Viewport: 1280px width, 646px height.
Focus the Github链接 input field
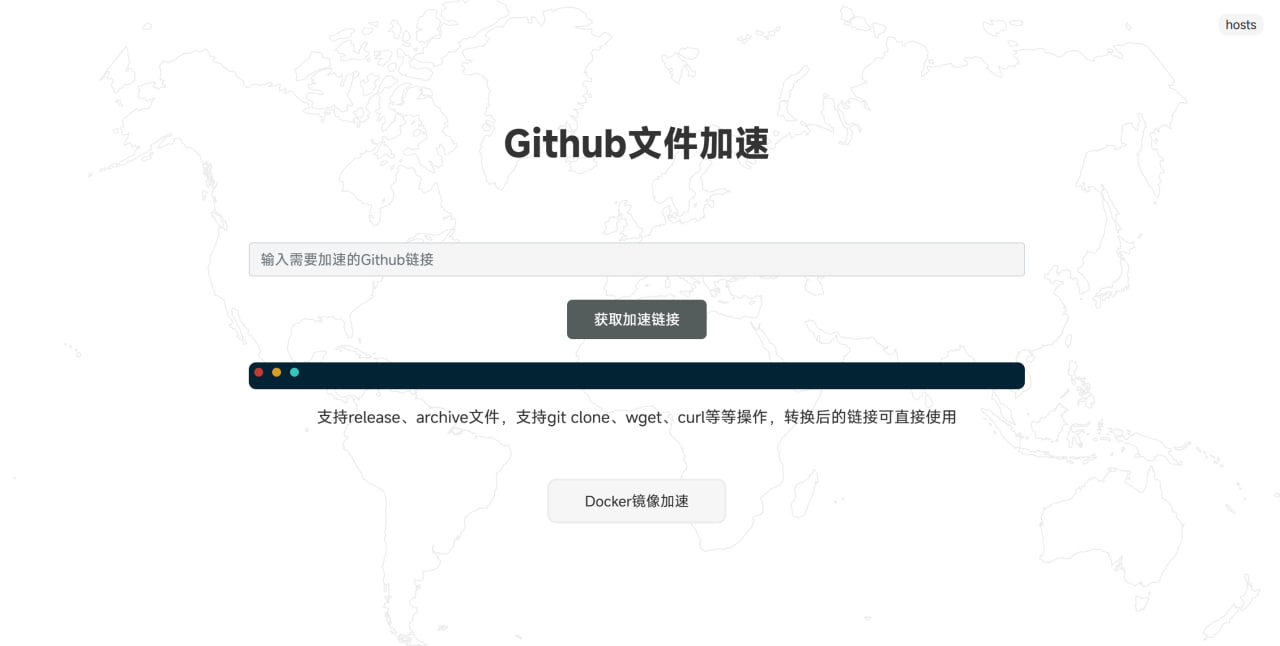click(636, 260)
